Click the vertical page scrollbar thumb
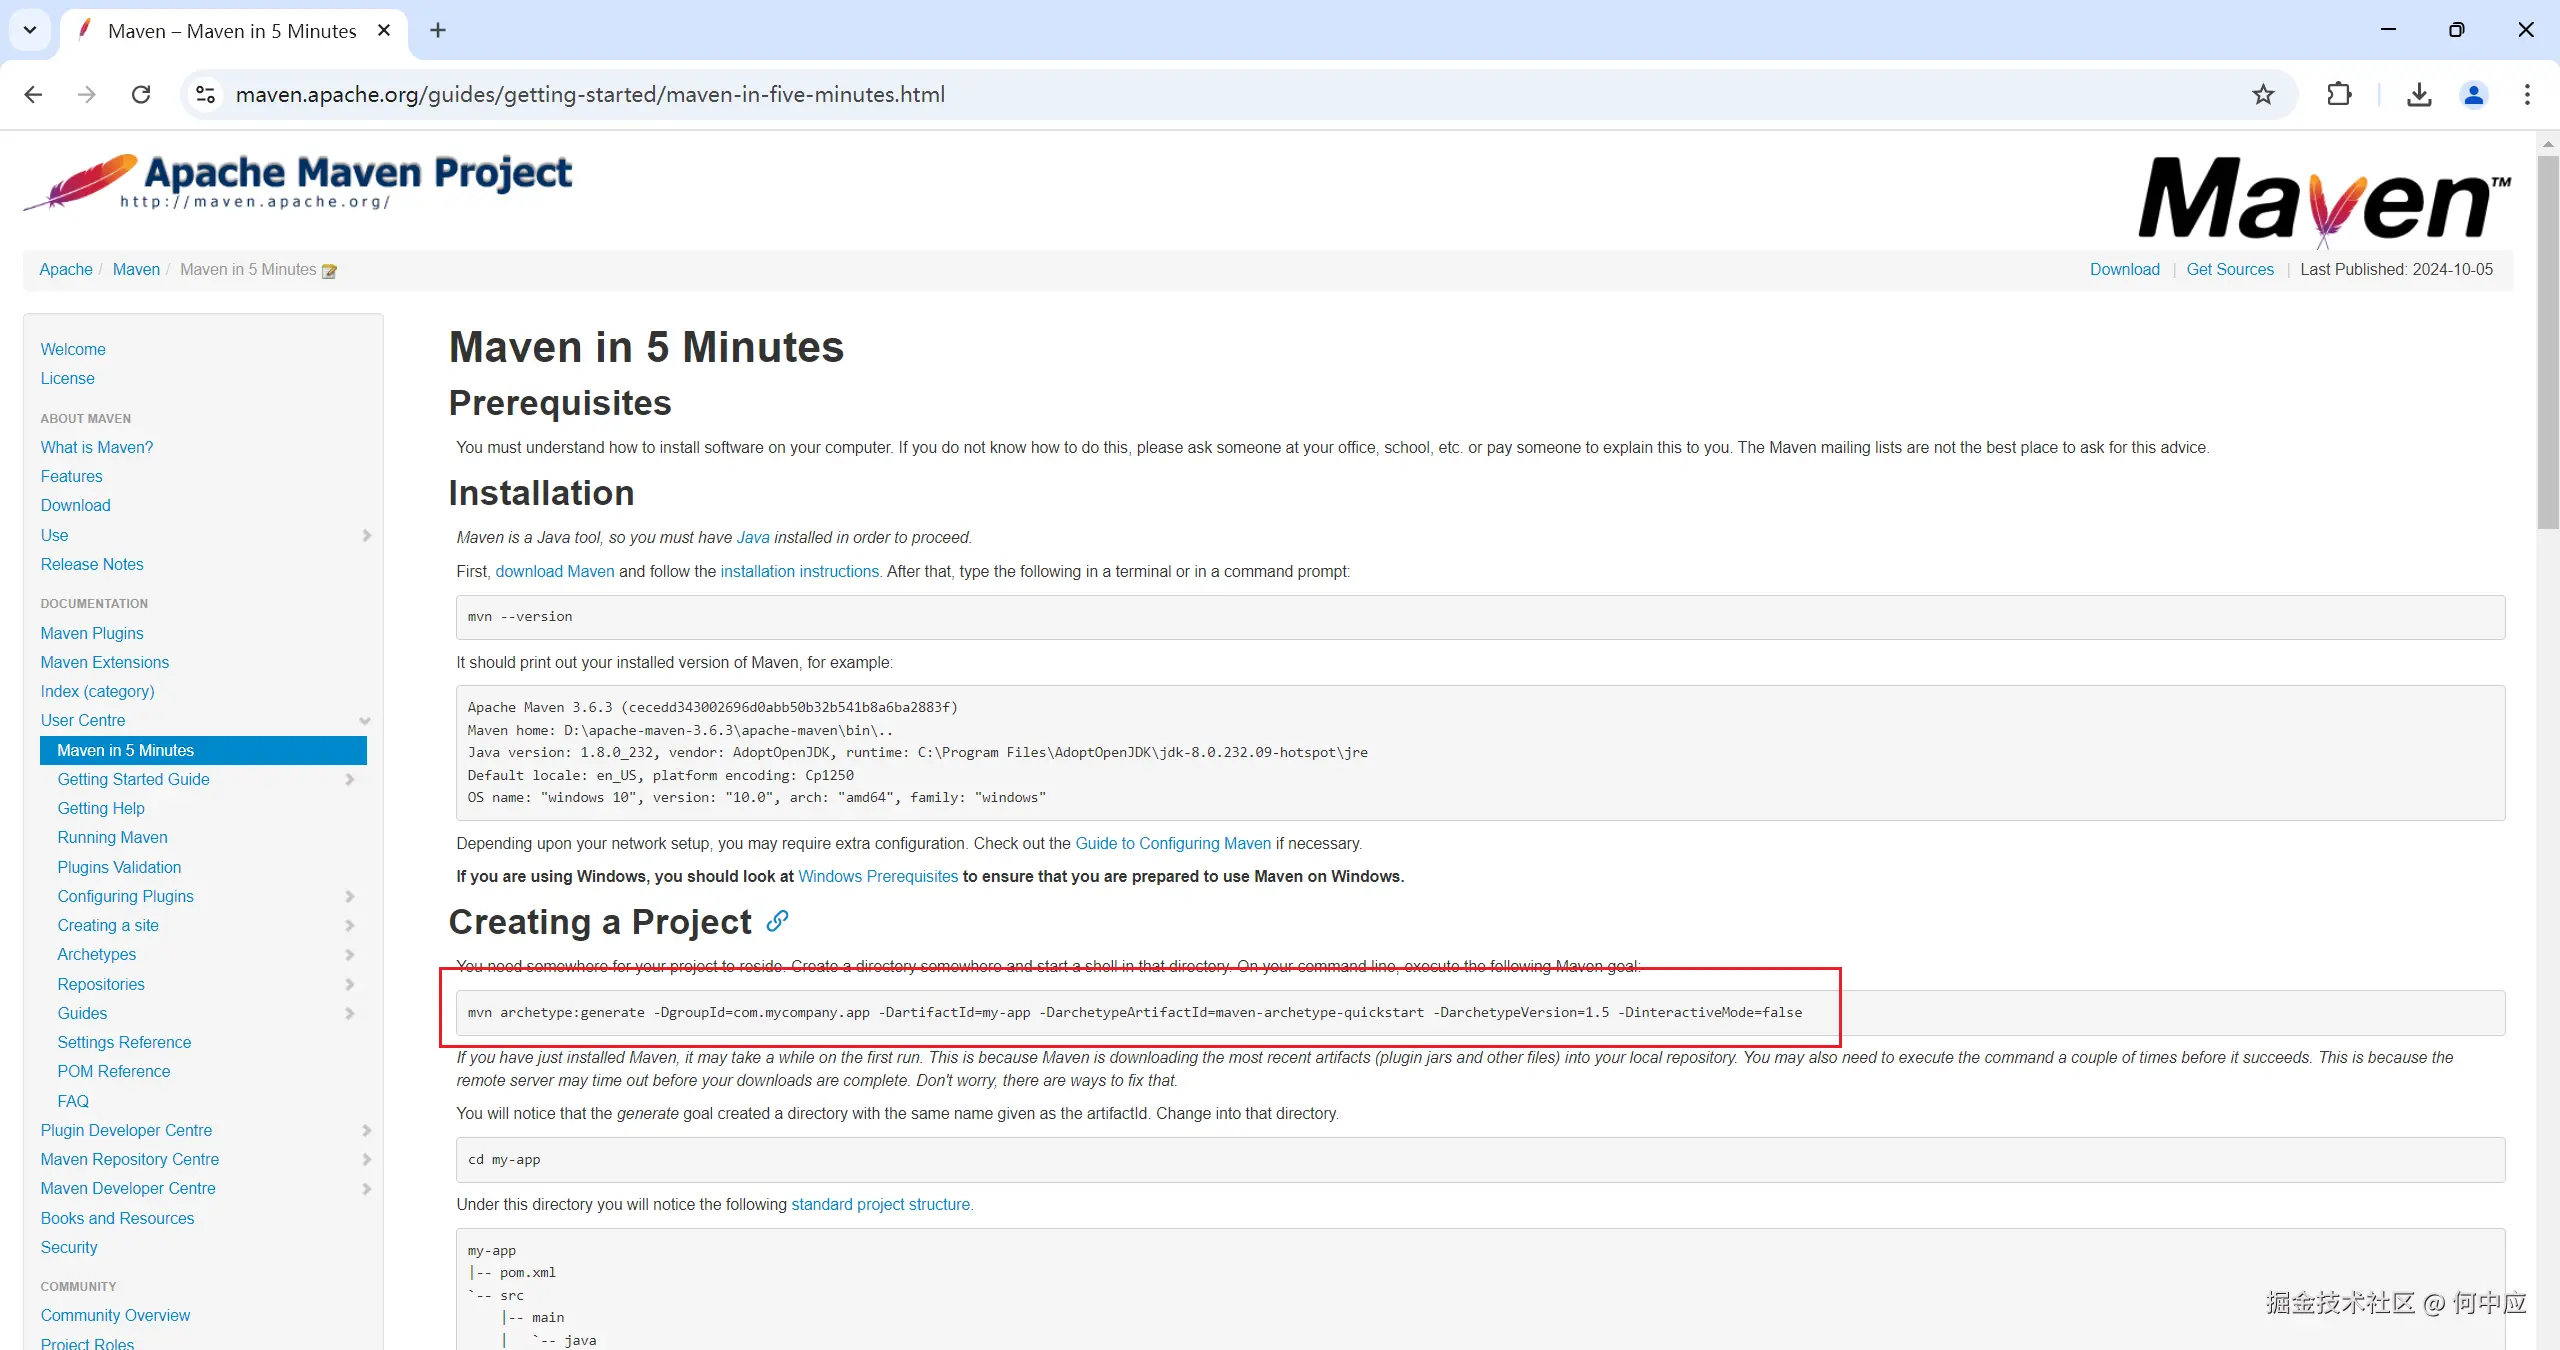2560x1350 pixels. [x=2547, y=340]
